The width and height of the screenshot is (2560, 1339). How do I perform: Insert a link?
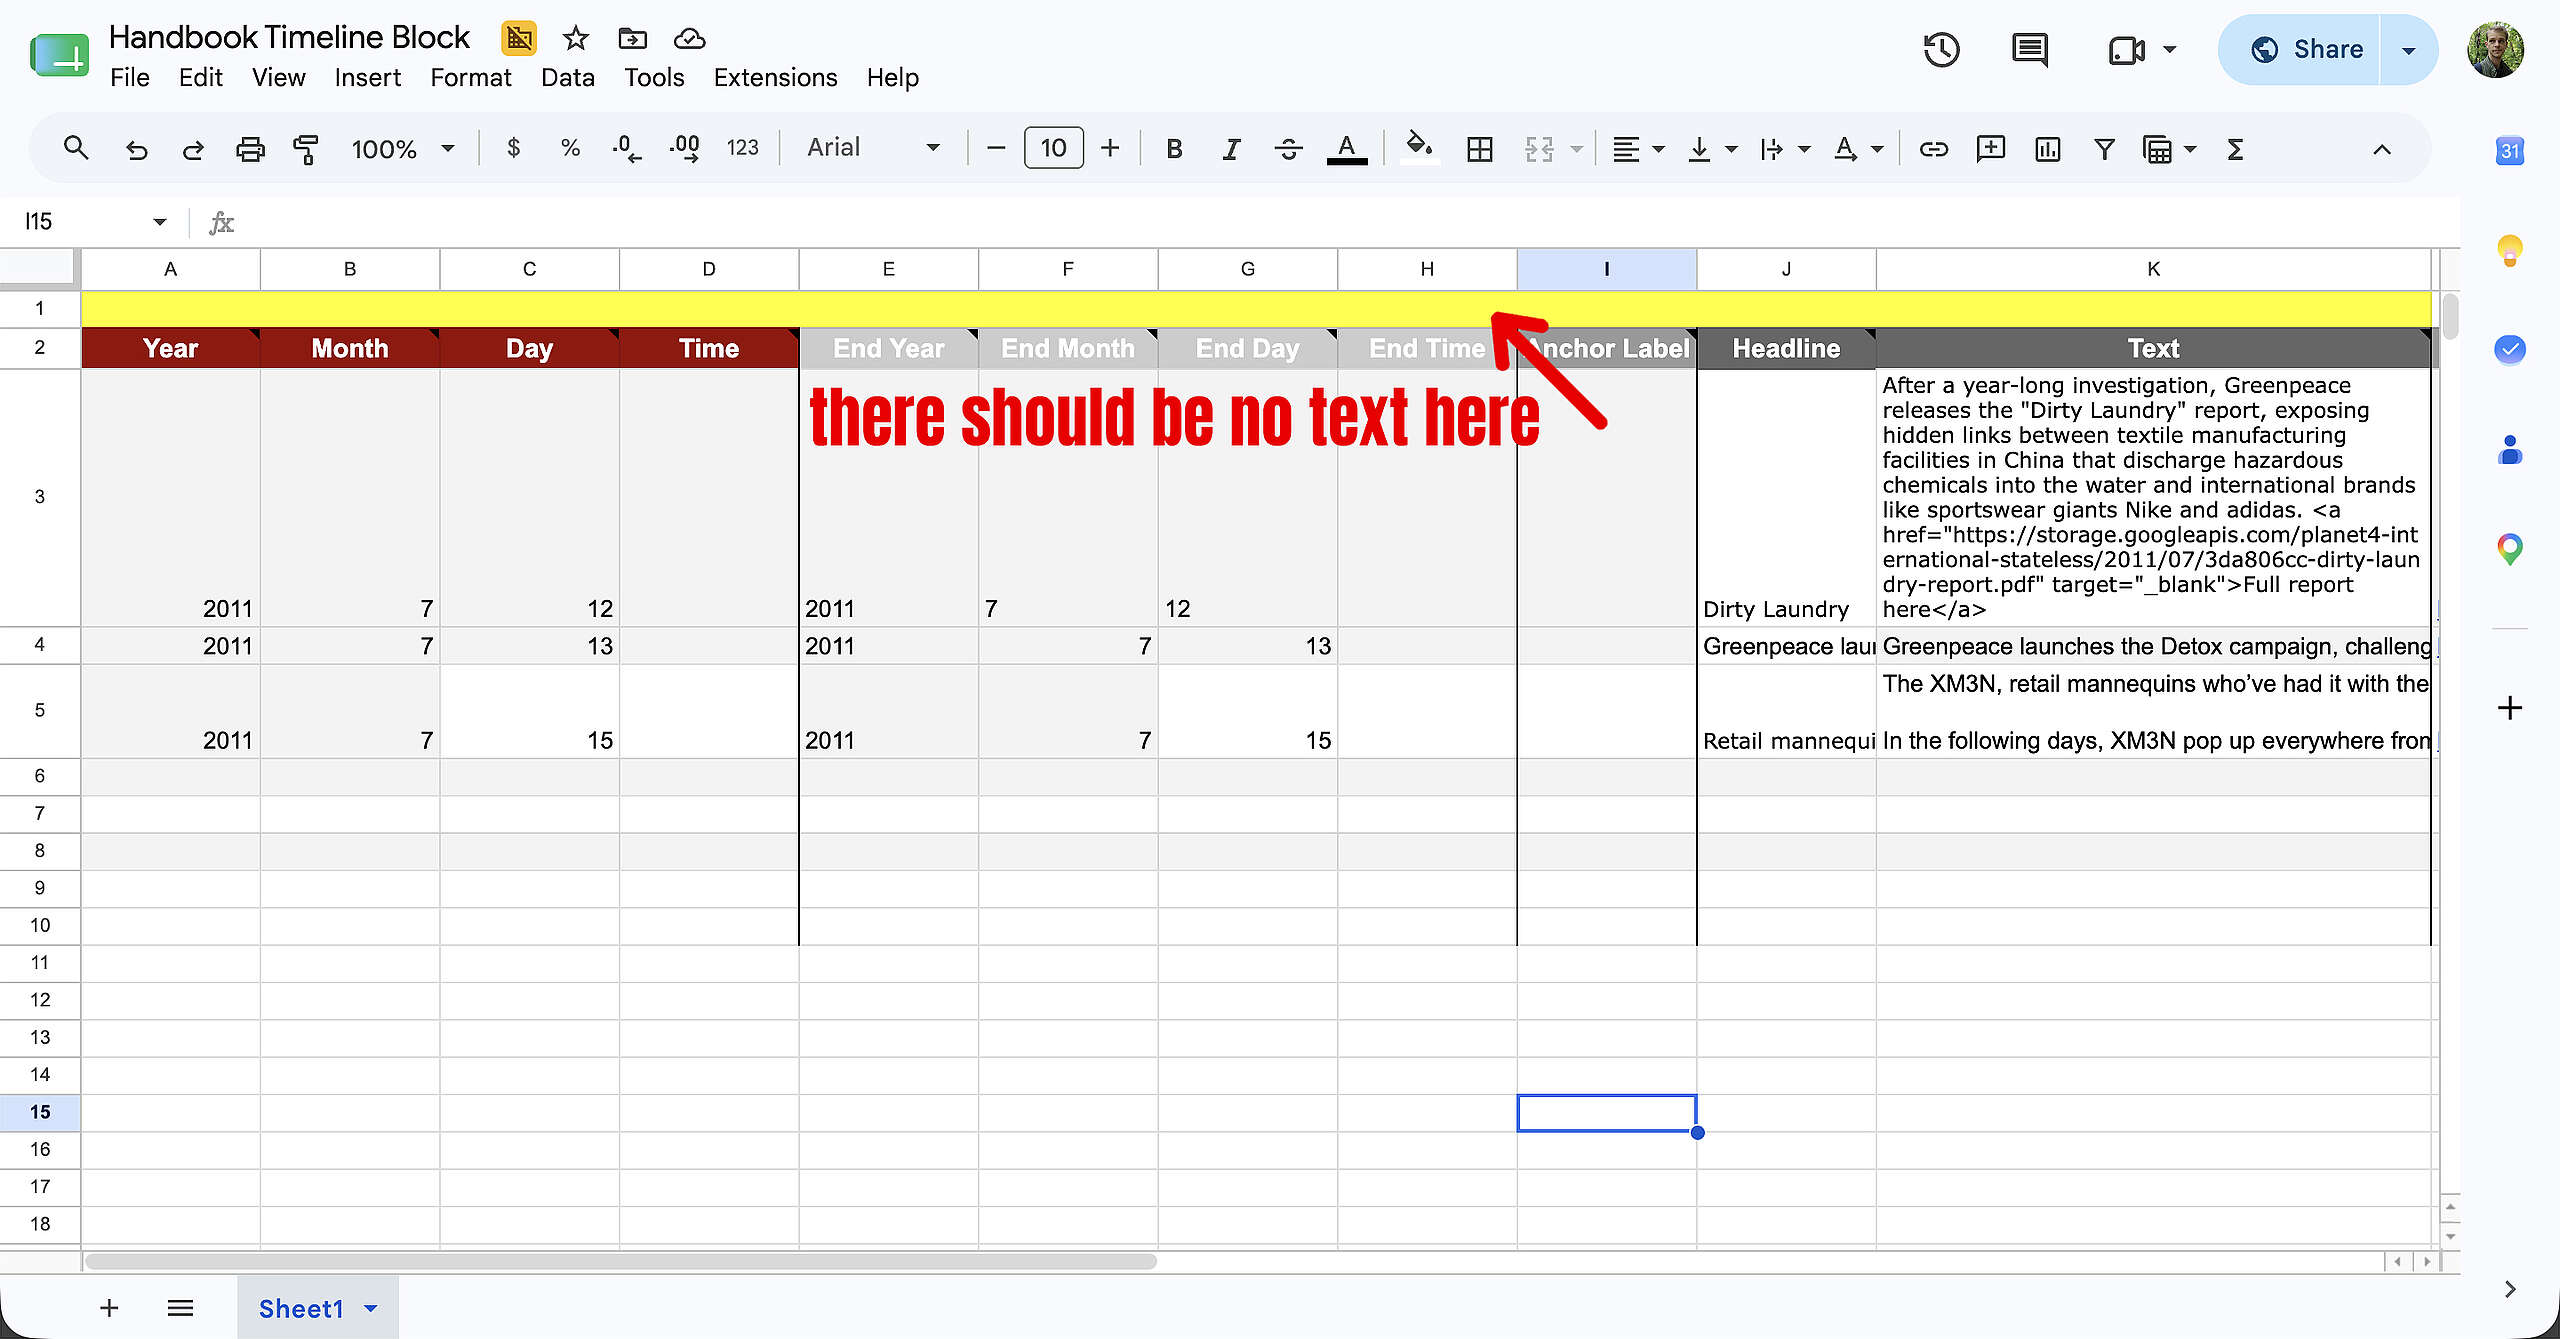point(1933,149)
